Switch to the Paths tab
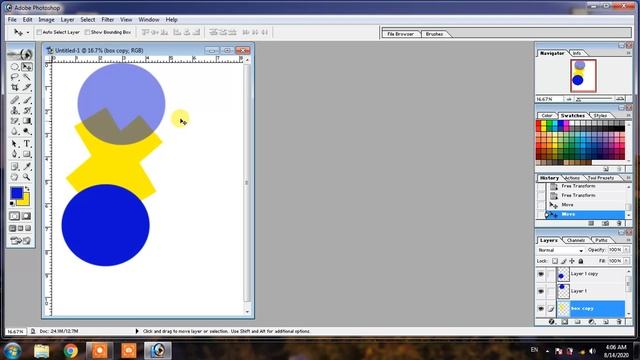 coord(601,240)
